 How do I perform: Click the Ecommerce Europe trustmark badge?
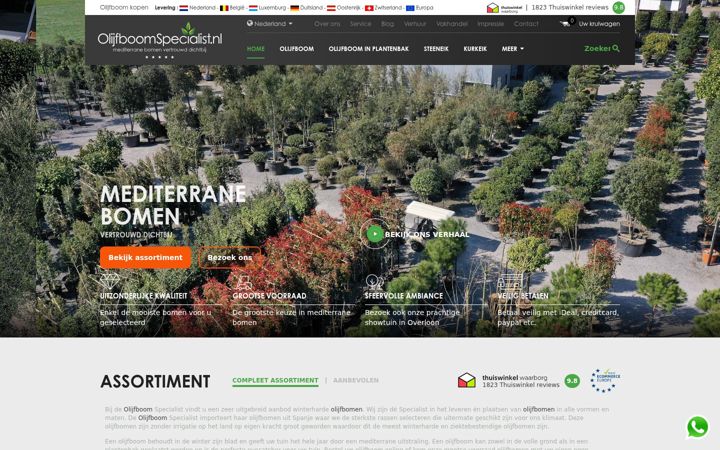coord(605,380)
